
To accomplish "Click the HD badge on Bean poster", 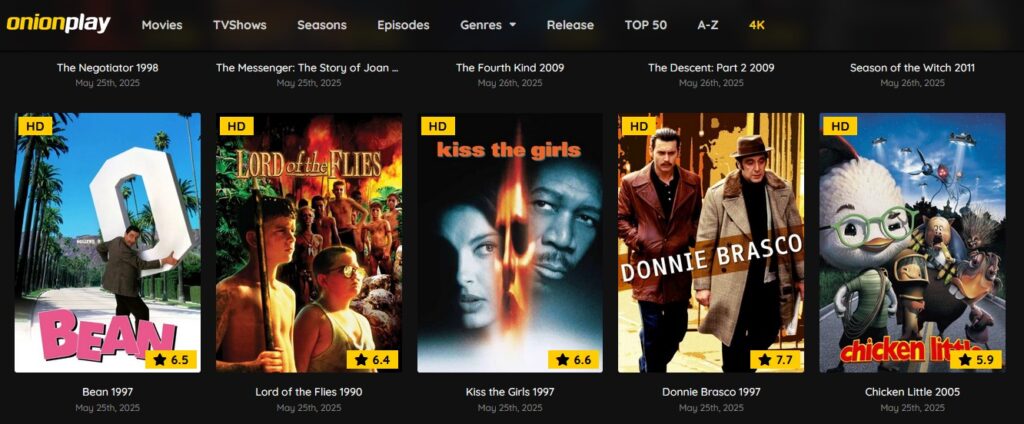I will [35, 126].
